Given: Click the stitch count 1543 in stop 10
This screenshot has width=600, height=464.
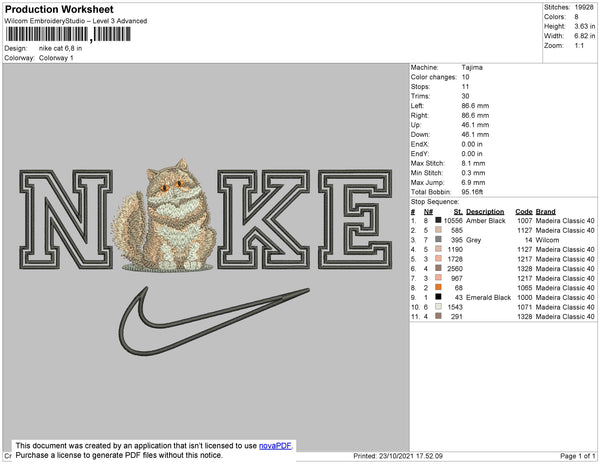Looking at the screenshot, I should (x=455, y=307).
